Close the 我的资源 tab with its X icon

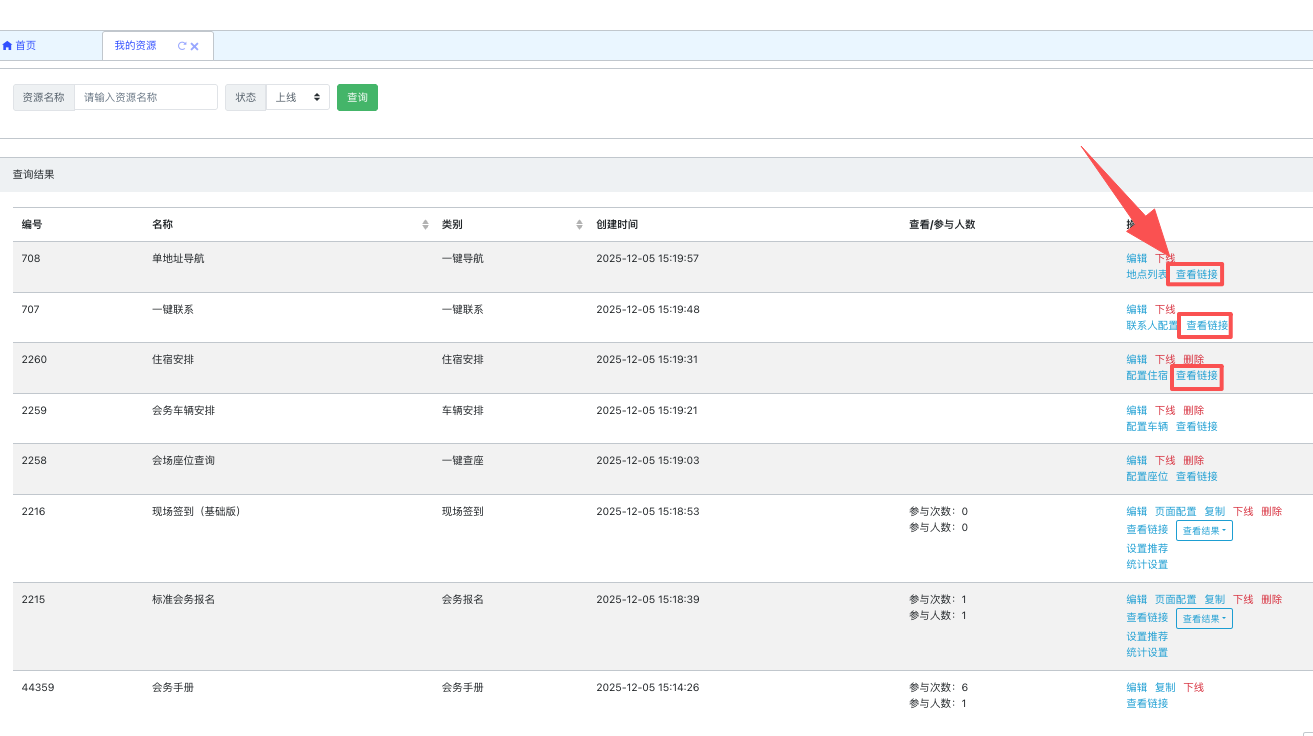coord(195,46)
